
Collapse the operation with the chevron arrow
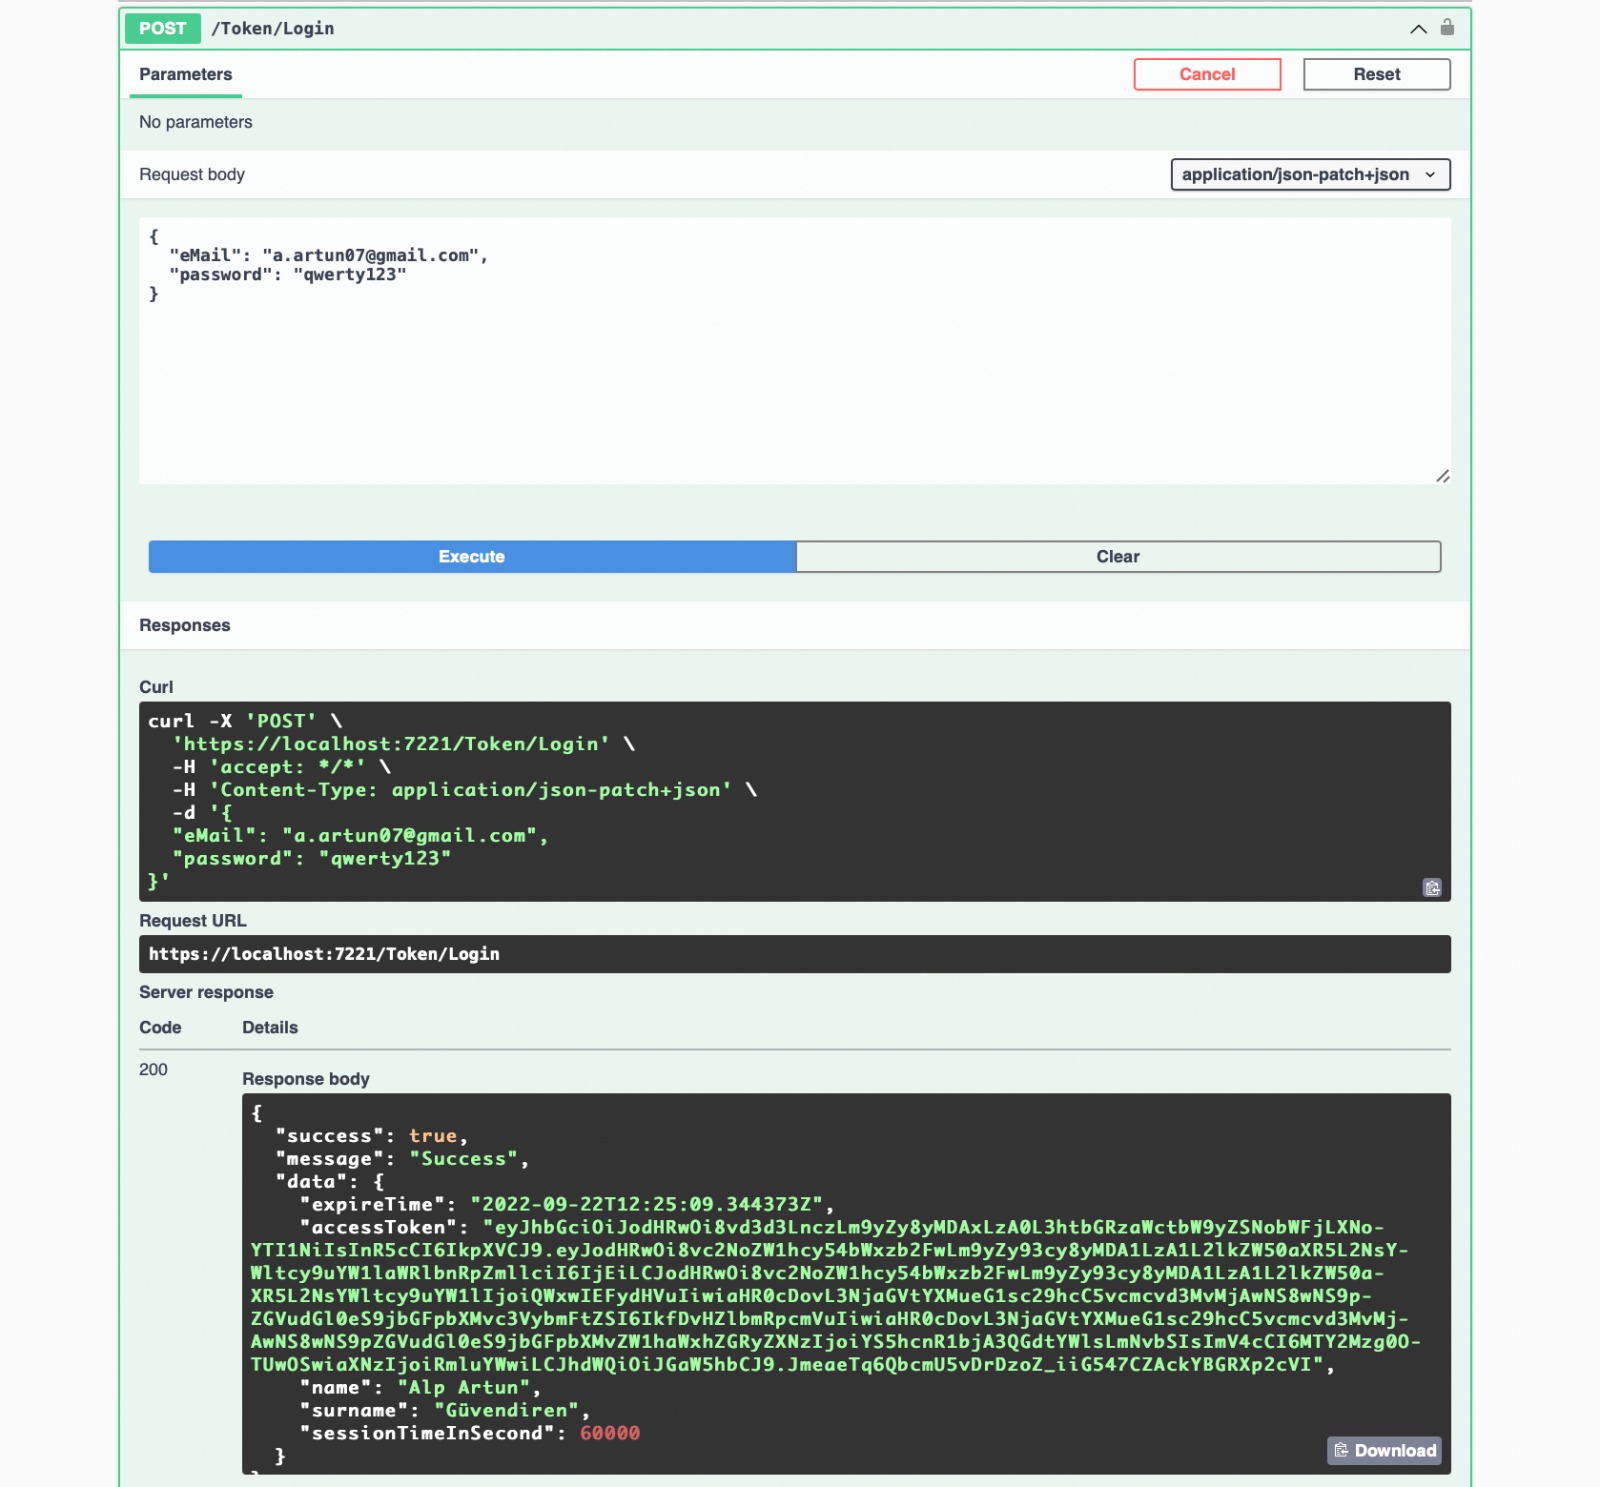[1417, 29]
